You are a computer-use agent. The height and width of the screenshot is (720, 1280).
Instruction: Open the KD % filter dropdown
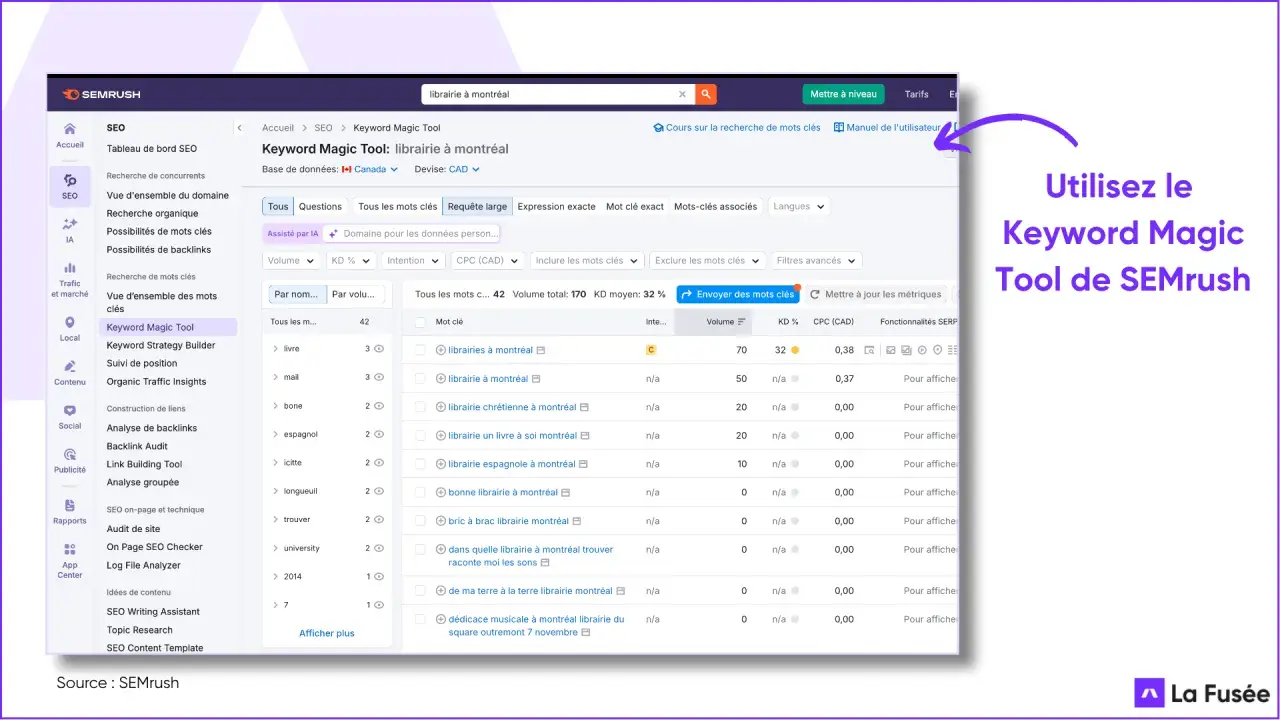(x=350, y=260)
